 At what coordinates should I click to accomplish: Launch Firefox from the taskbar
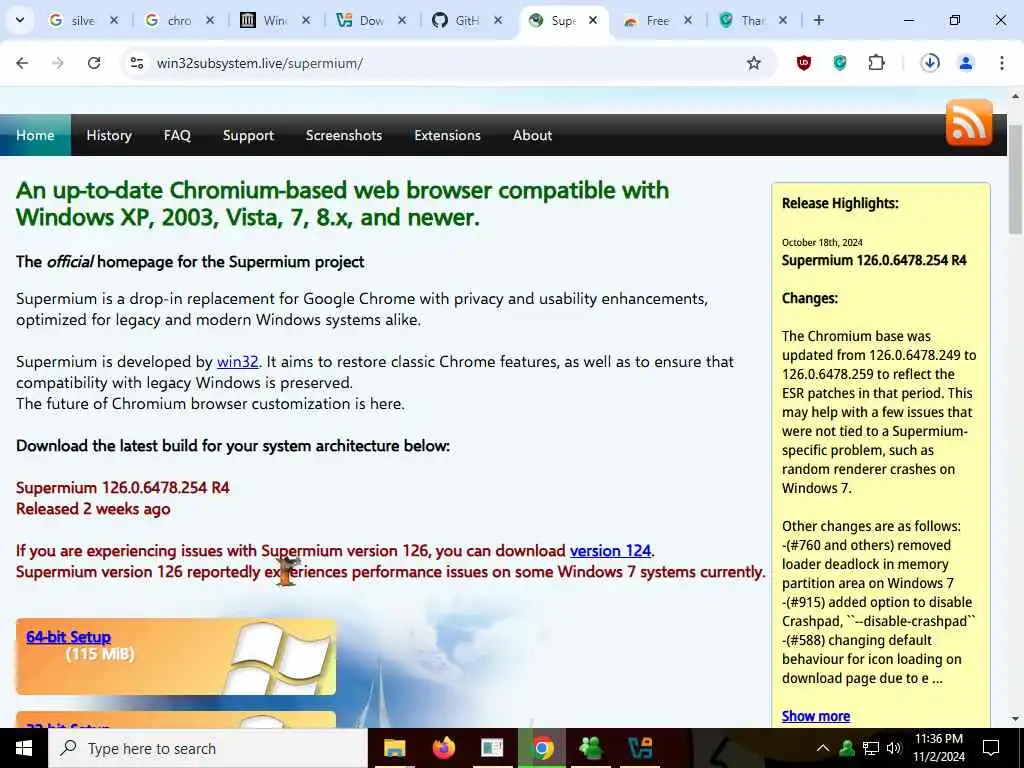444,748
